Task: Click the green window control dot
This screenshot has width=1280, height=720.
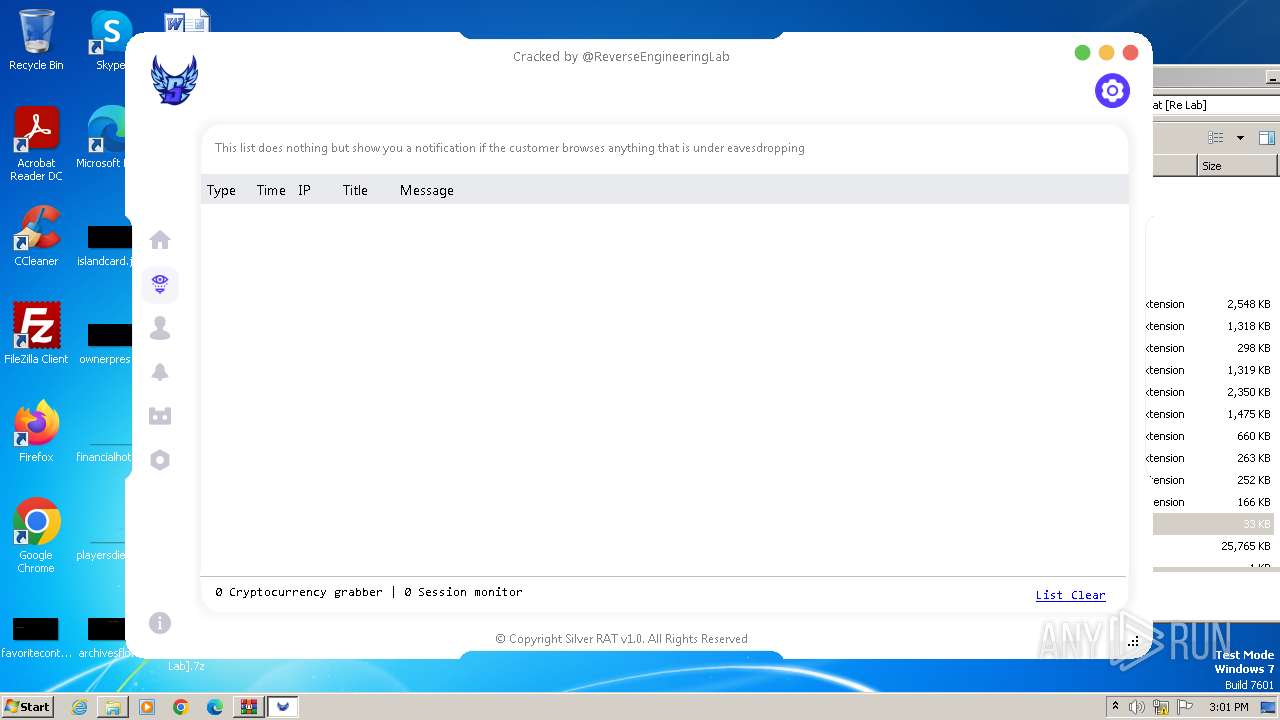Action: [x=1082, y=53]
